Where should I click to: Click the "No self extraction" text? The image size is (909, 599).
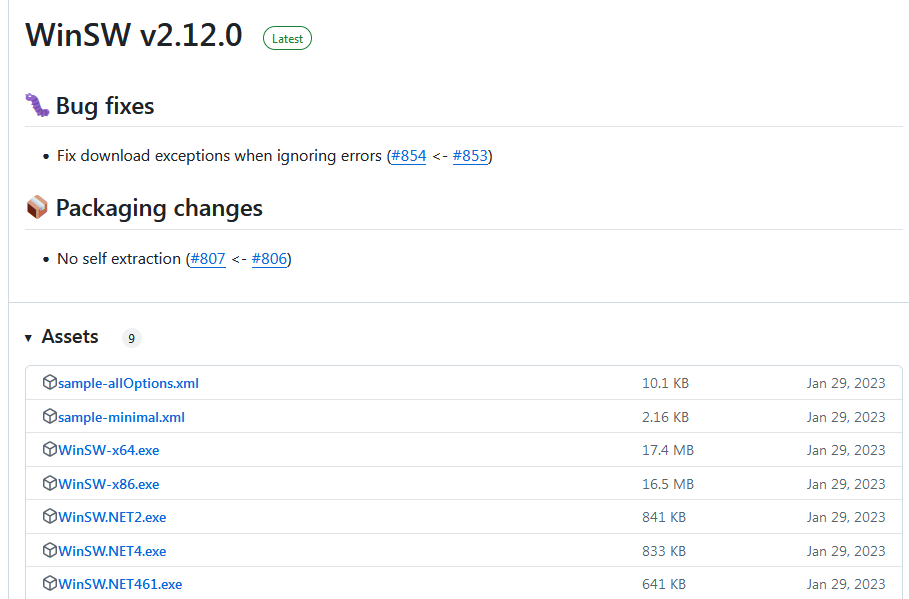pyautogui.click(x=119, y=259)
